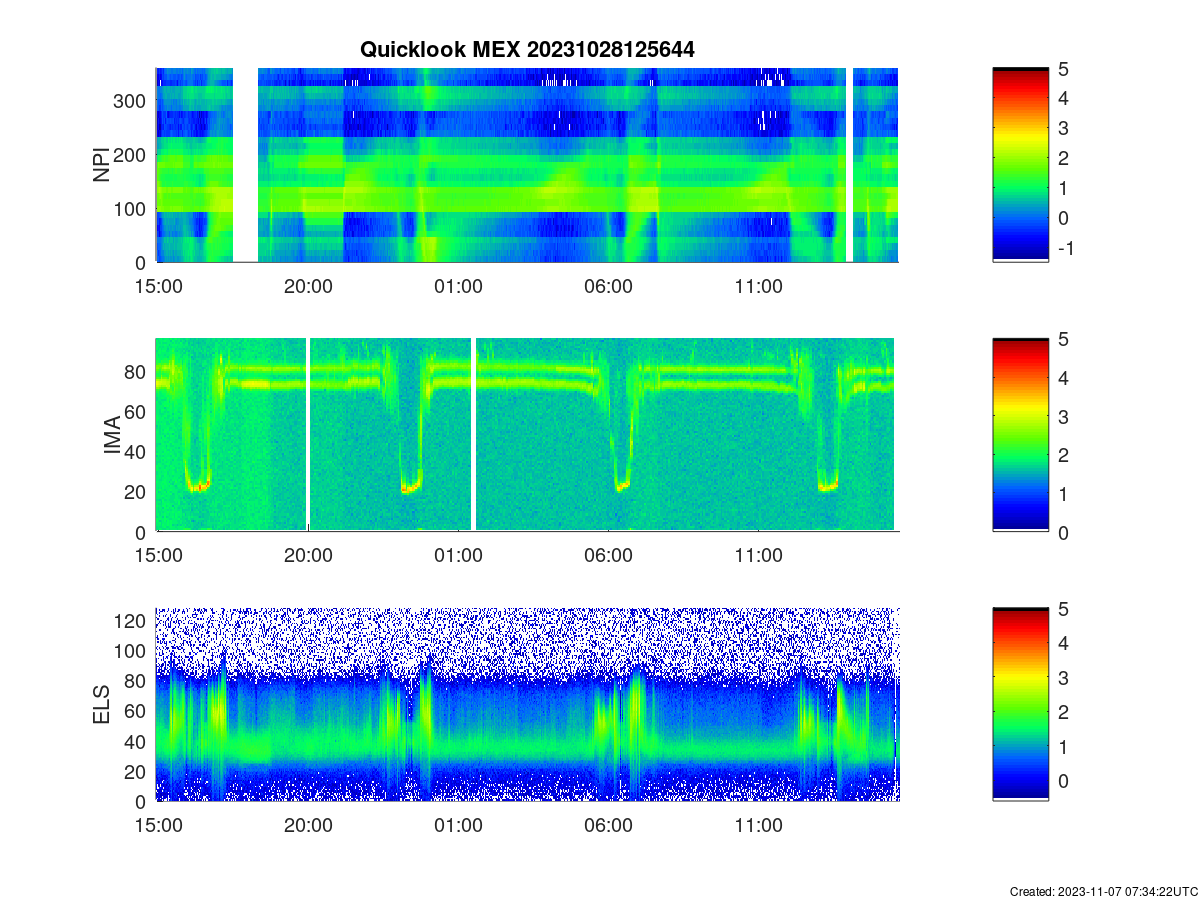The image size is (1200, 900).
Task: Click the 06:00 tick under the ELS plot
Action: (608, 826)
